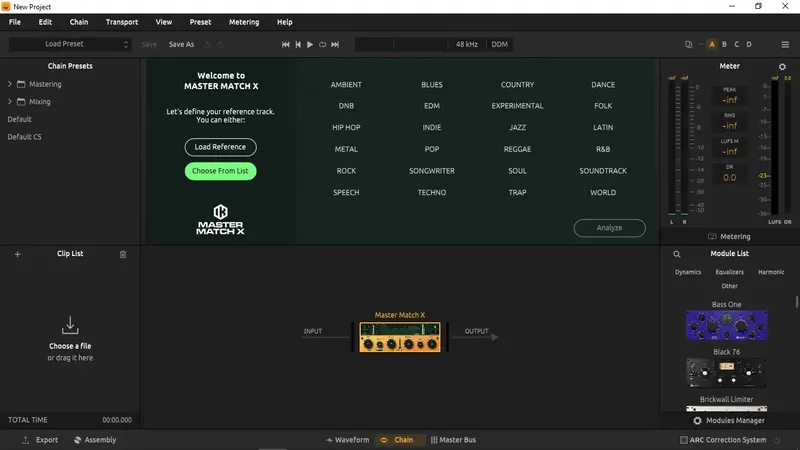Open the Help menu

pyautogui.click(x=285, y=22)
